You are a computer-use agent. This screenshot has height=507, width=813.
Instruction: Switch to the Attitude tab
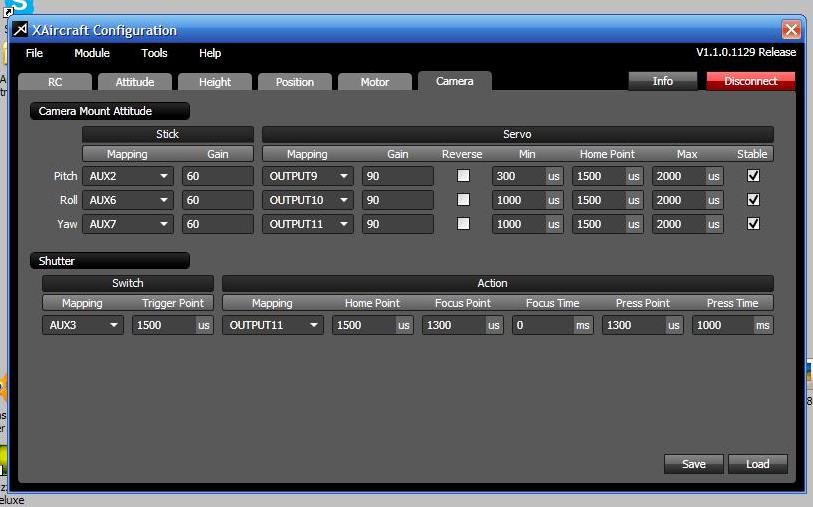[135, 82]
